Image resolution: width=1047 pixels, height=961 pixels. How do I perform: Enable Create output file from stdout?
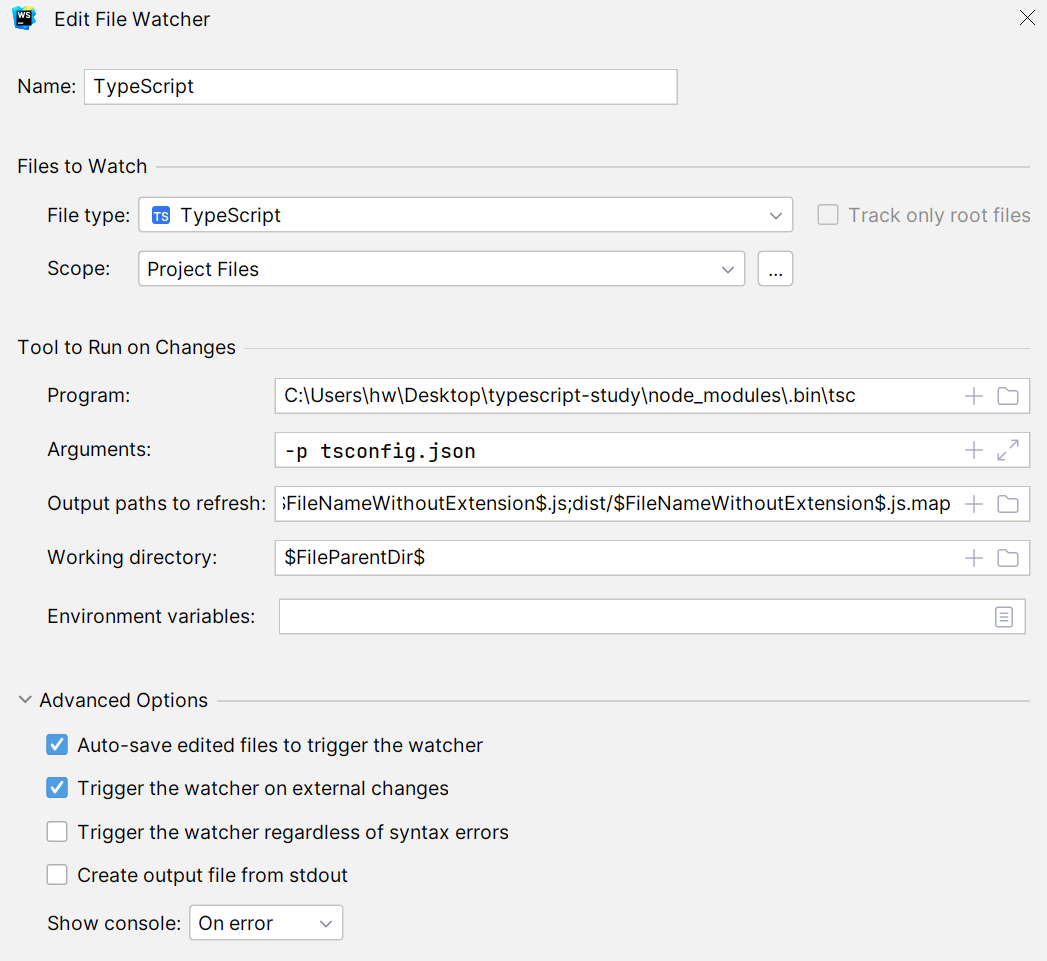(57, 875)
